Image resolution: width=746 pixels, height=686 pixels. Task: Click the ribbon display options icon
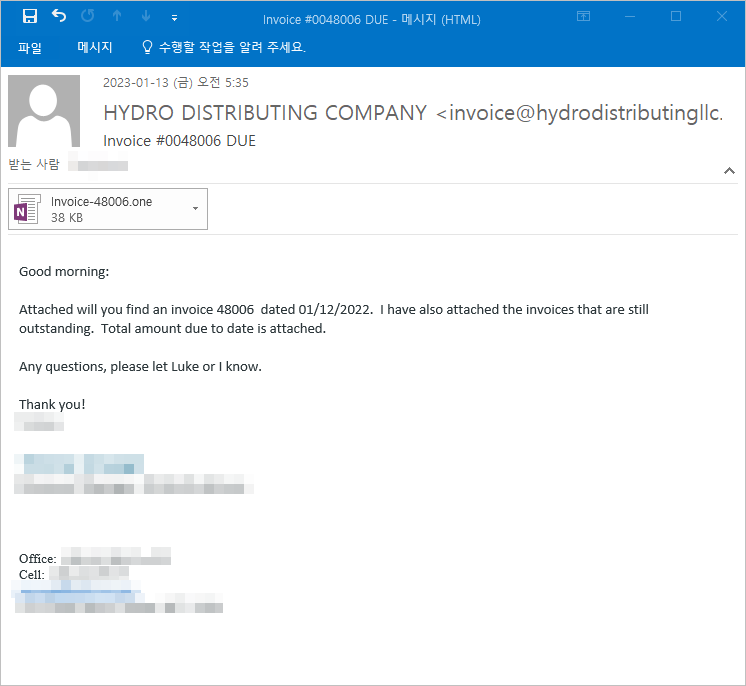point(583,17)
